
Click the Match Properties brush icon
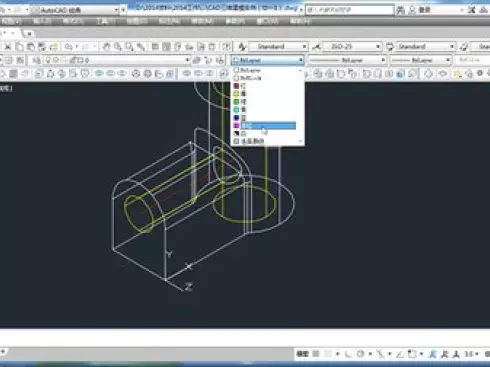(x=54, y=47)
